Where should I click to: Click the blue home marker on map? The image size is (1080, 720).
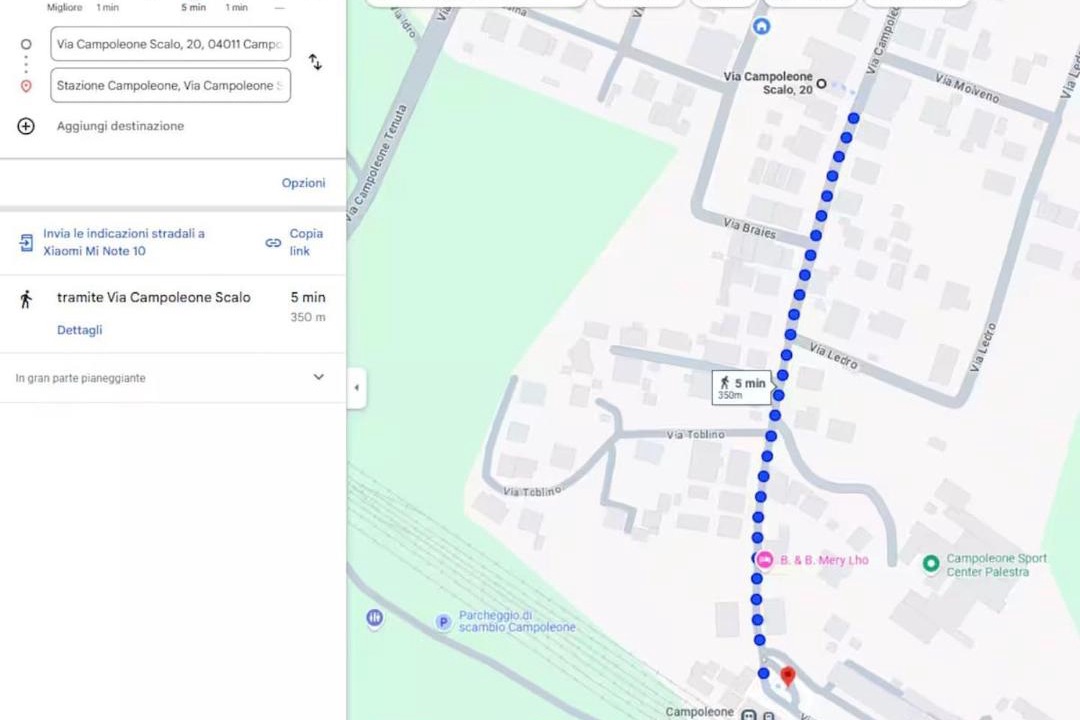point(761,26)
